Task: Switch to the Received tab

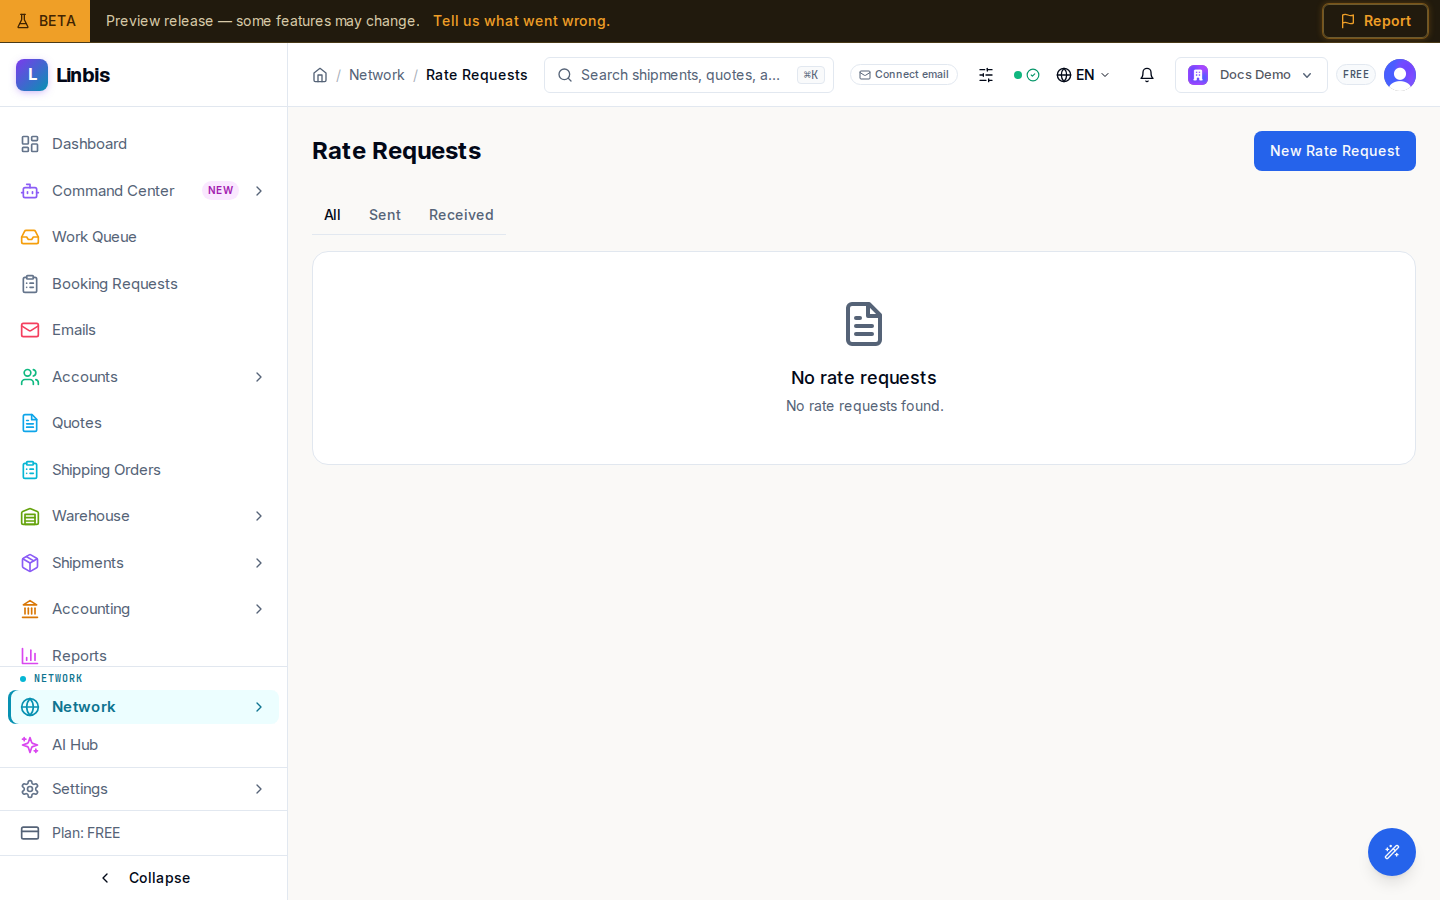Action: coord(461,215)
